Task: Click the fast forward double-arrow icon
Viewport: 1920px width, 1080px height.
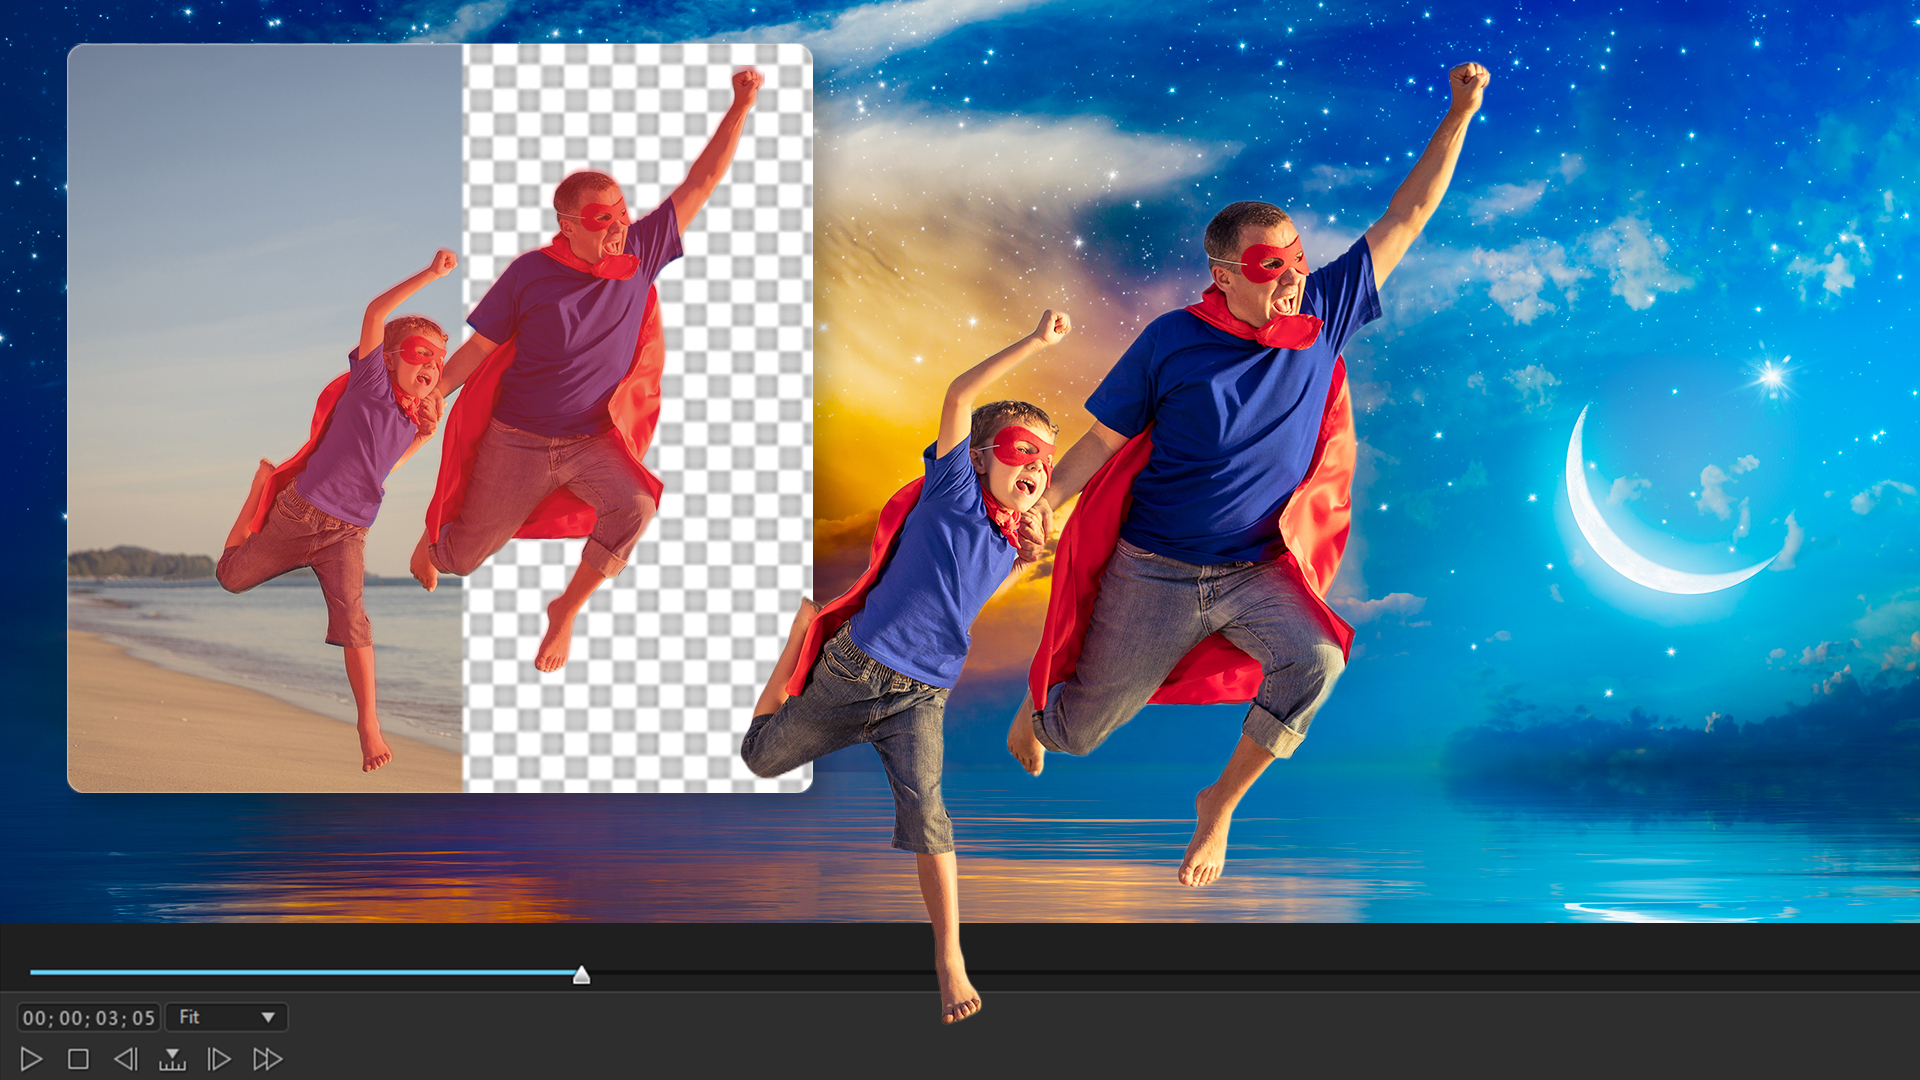Action: click(x=267, y=1059)
